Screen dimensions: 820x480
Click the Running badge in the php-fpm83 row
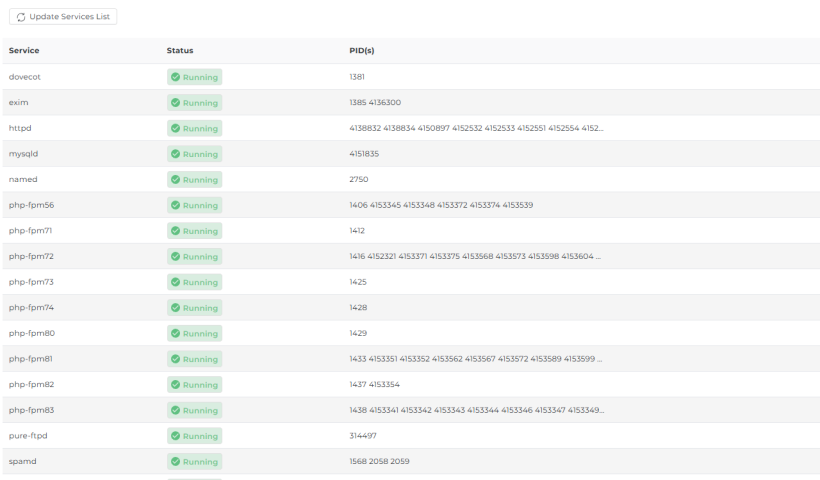(195, 410)
